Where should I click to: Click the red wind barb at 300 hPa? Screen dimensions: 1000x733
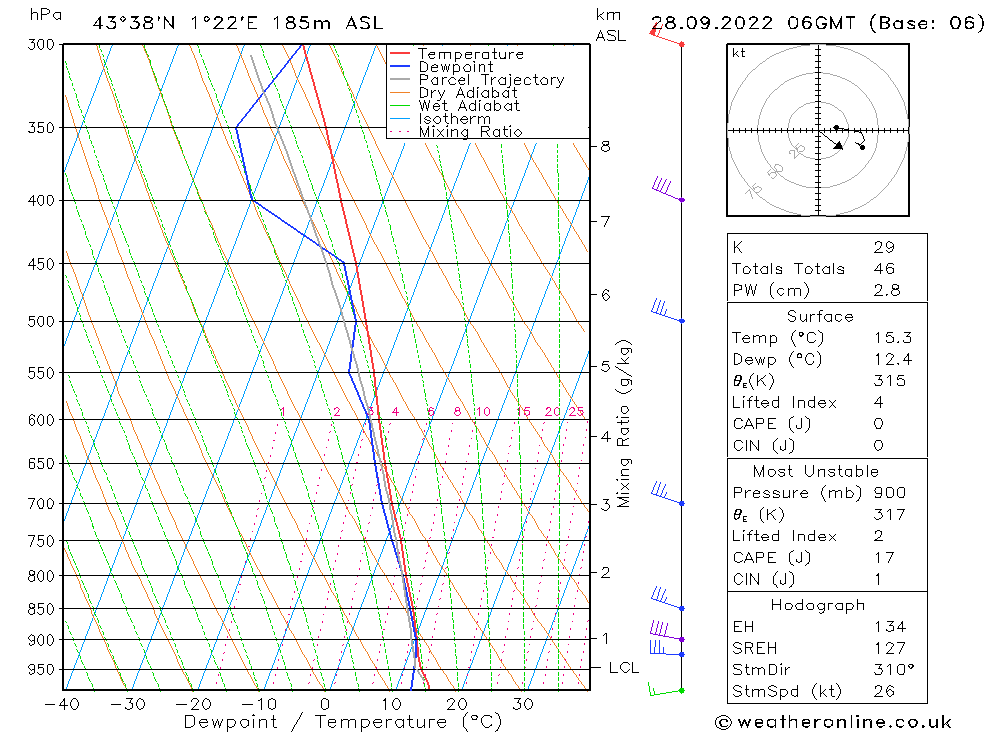click(x=667, y=36)
